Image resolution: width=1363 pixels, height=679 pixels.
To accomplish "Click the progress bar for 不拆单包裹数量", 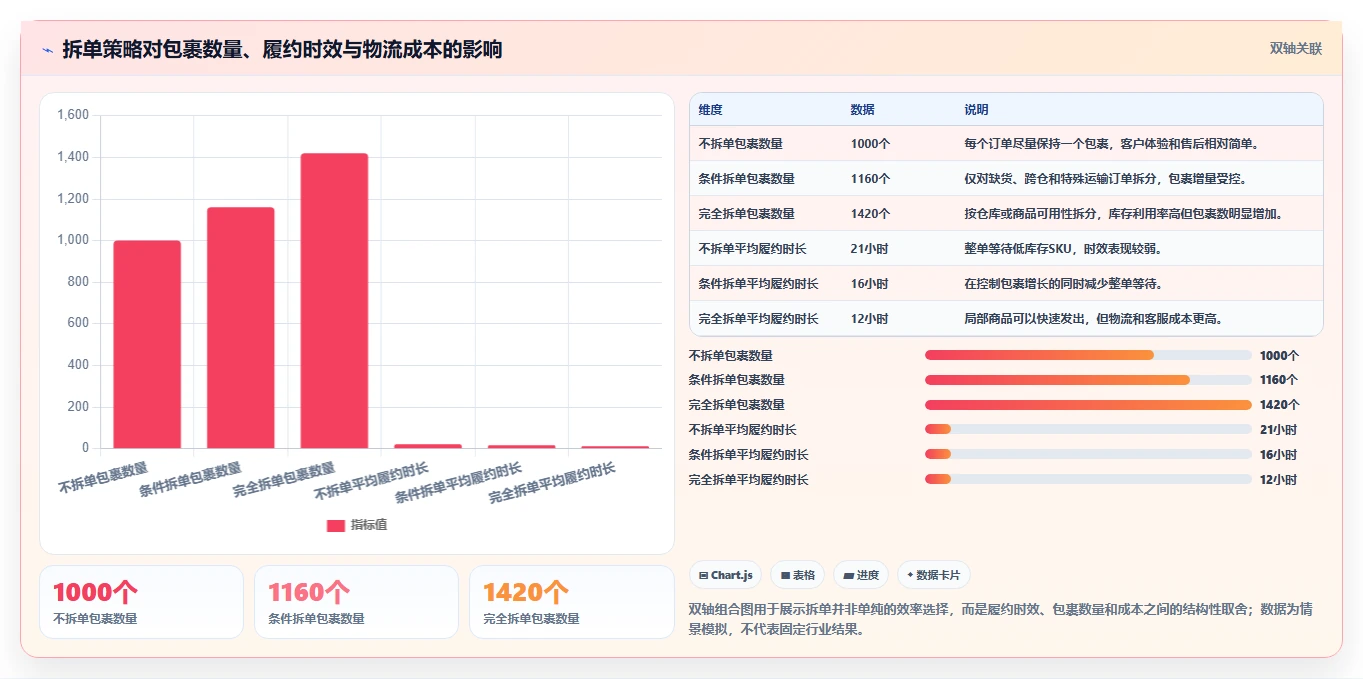I will coord(1088,355).
